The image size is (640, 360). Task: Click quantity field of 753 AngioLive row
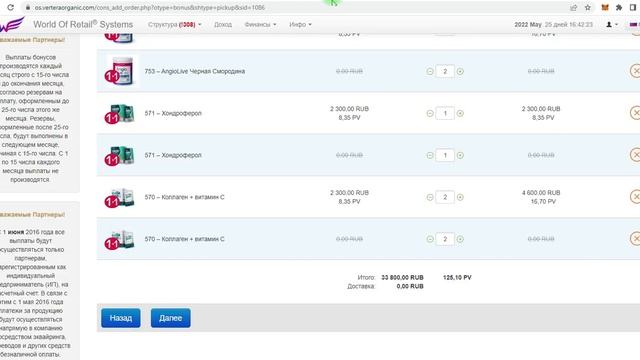click(445, 71)
